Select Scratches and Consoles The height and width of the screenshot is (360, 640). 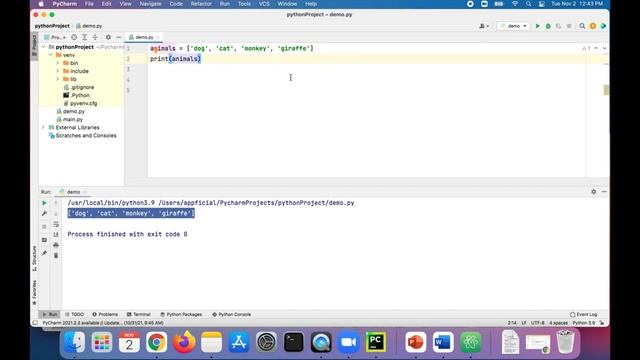point(82,136)
